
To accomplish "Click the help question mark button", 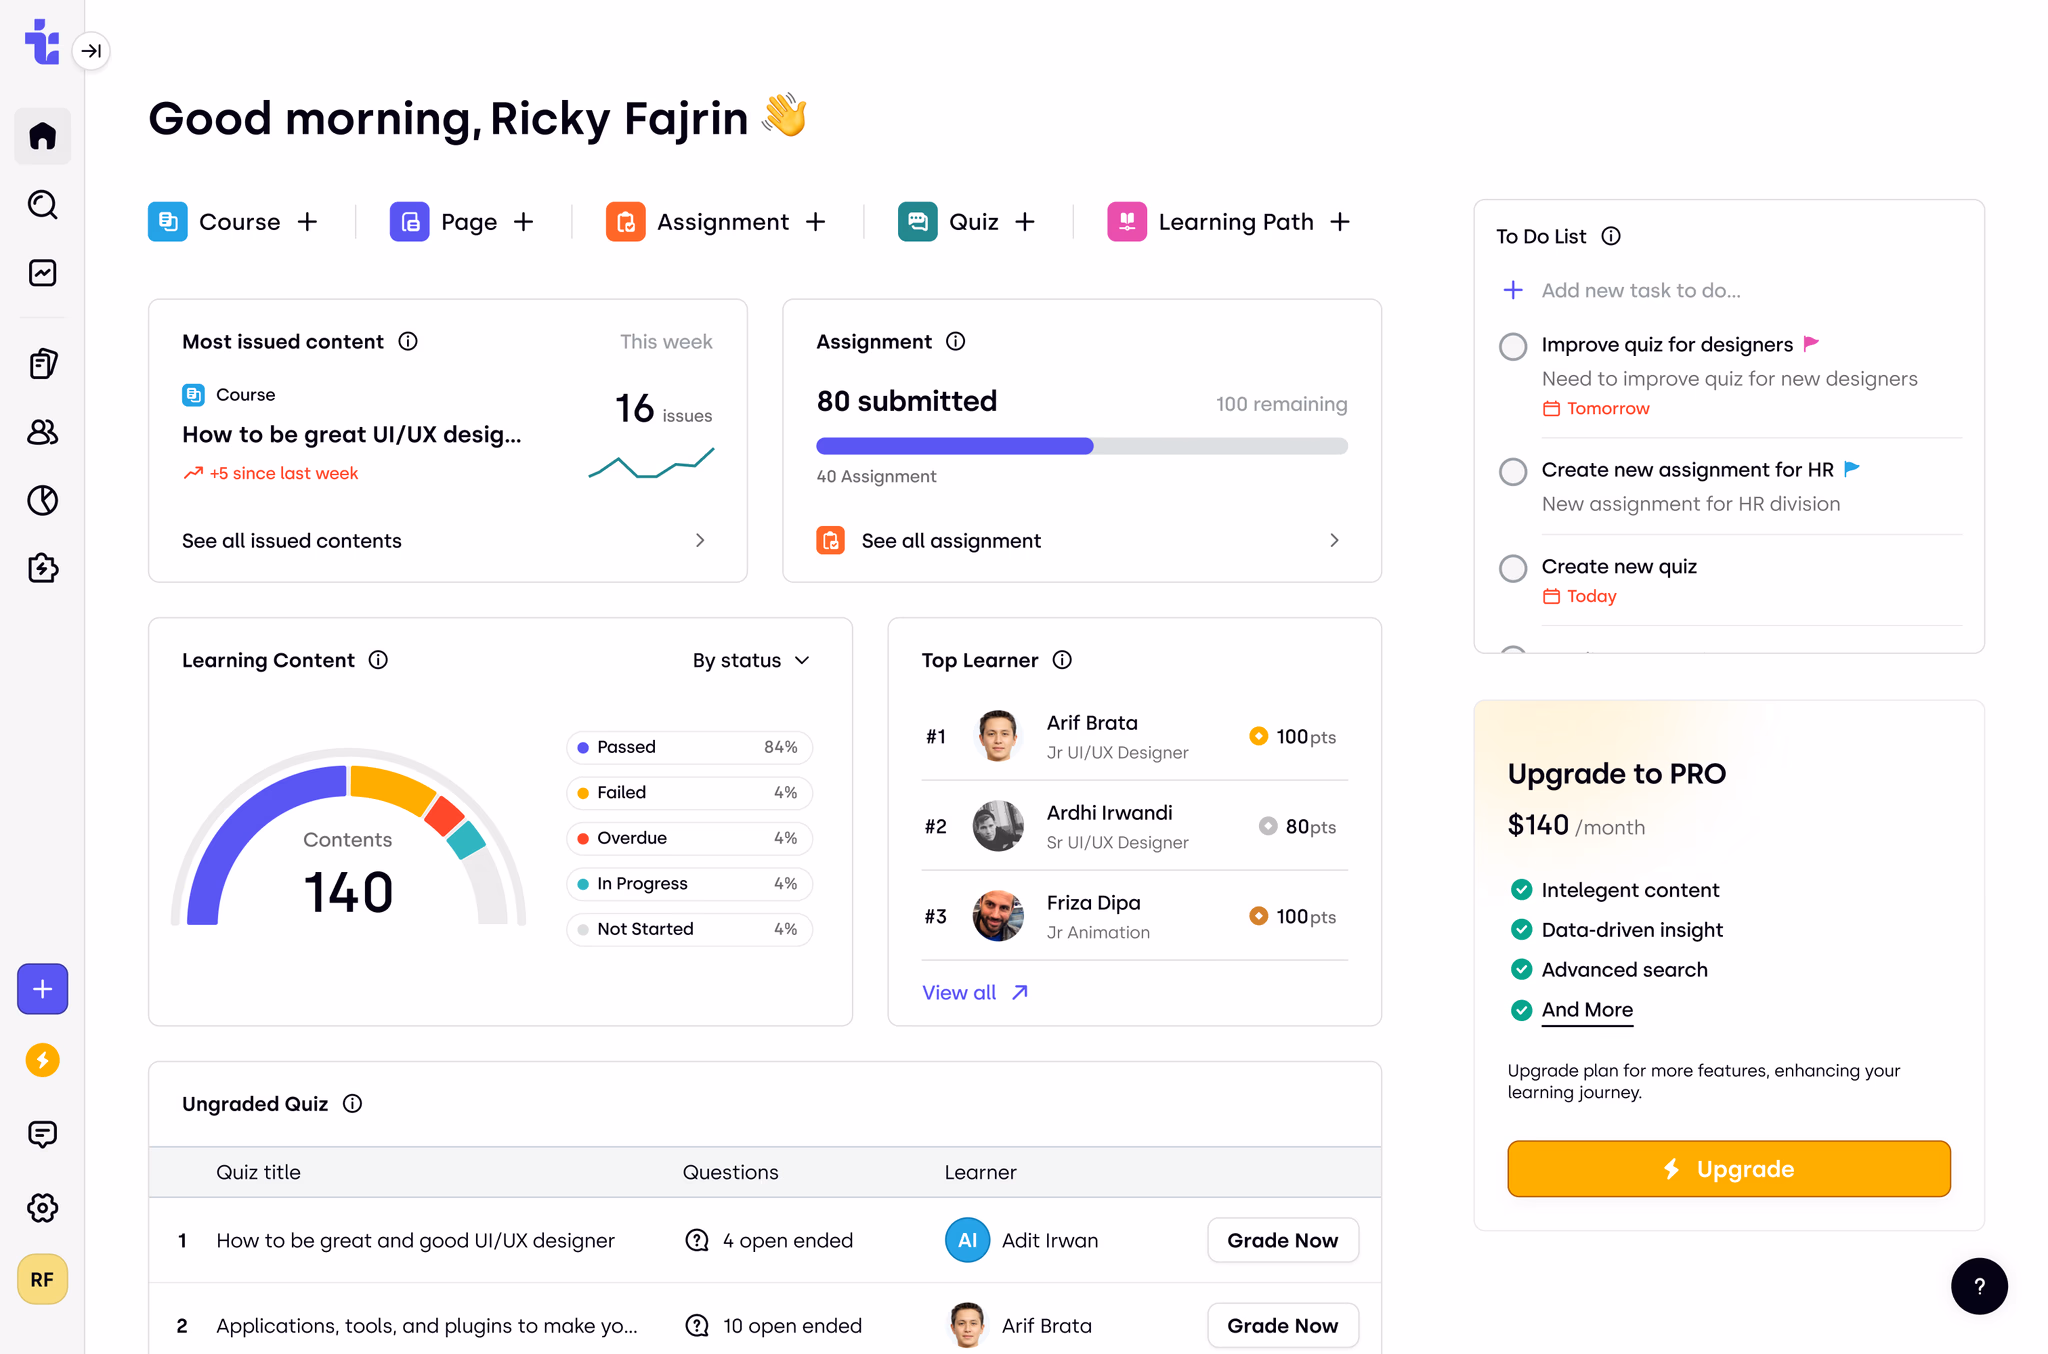I will pos(1979,1286).
